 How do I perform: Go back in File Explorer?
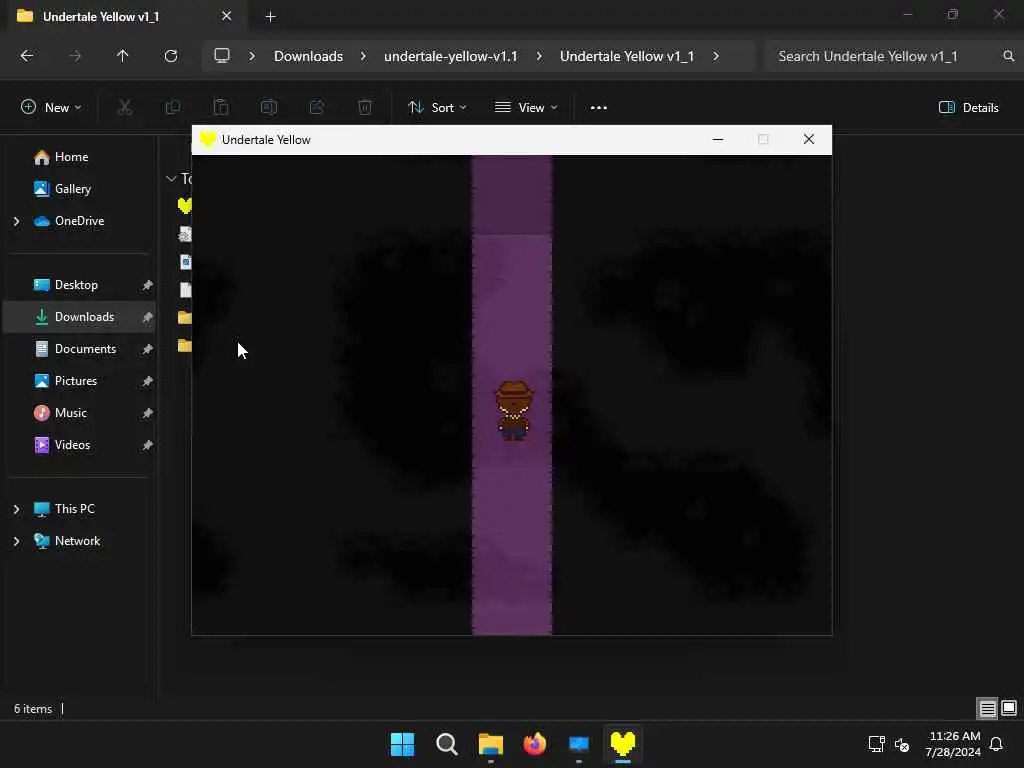pos(27,56)
